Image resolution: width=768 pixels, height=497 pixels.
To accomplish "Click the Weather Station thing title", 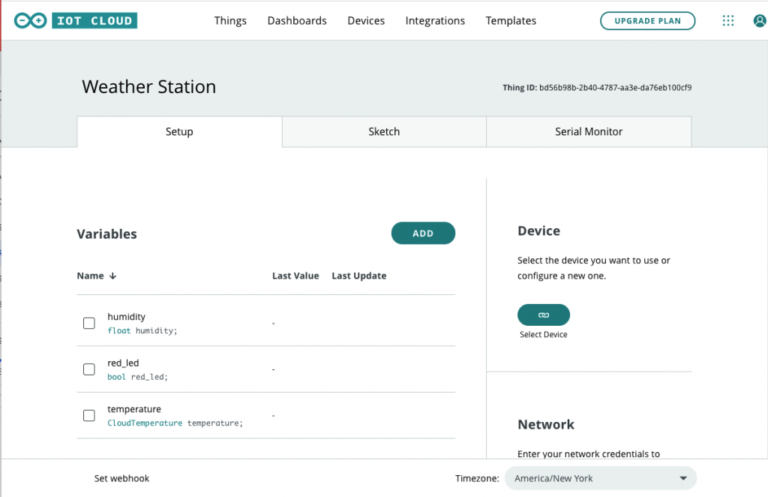I will click(x=149, y=87).
